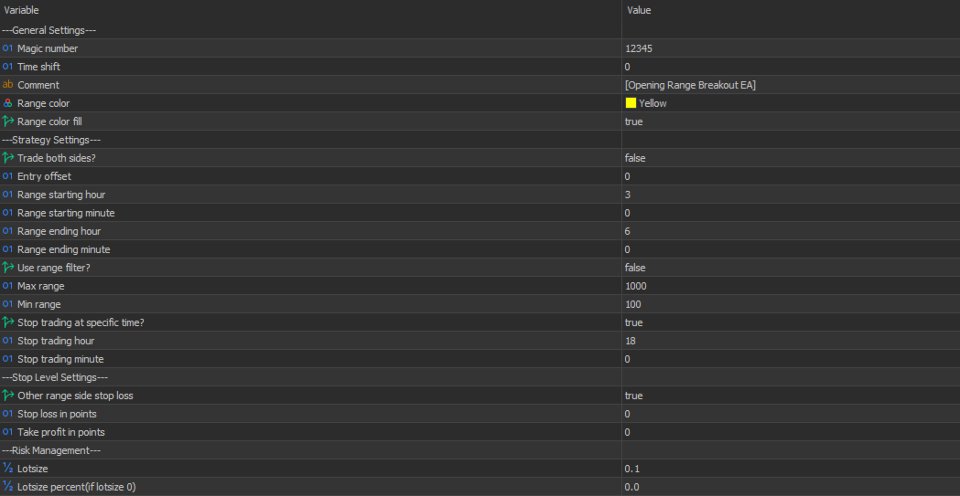Select the Stop loss in points label
960x496 pixels.
click(x=56, y=414)
